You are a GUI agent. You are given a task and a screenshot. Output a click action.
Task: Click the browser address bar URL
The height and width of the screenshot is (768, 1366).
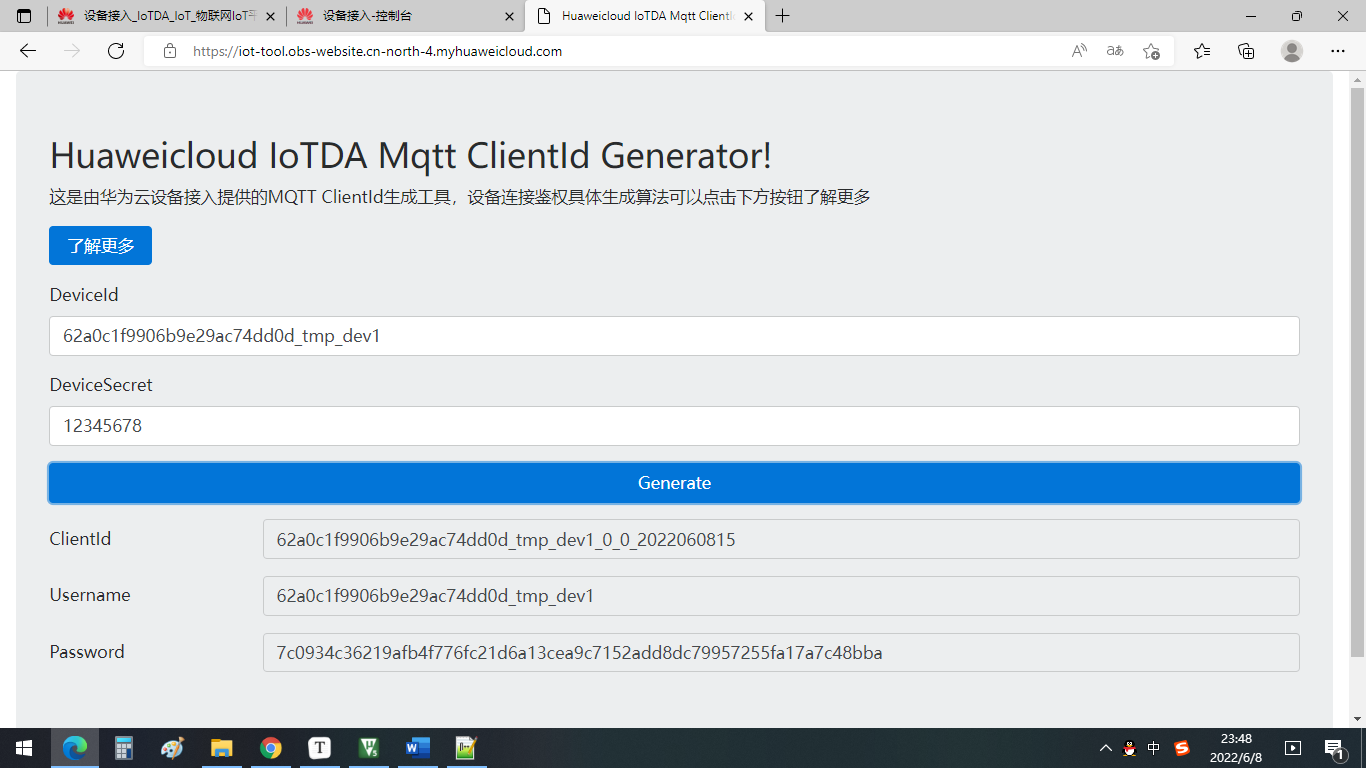378,51
